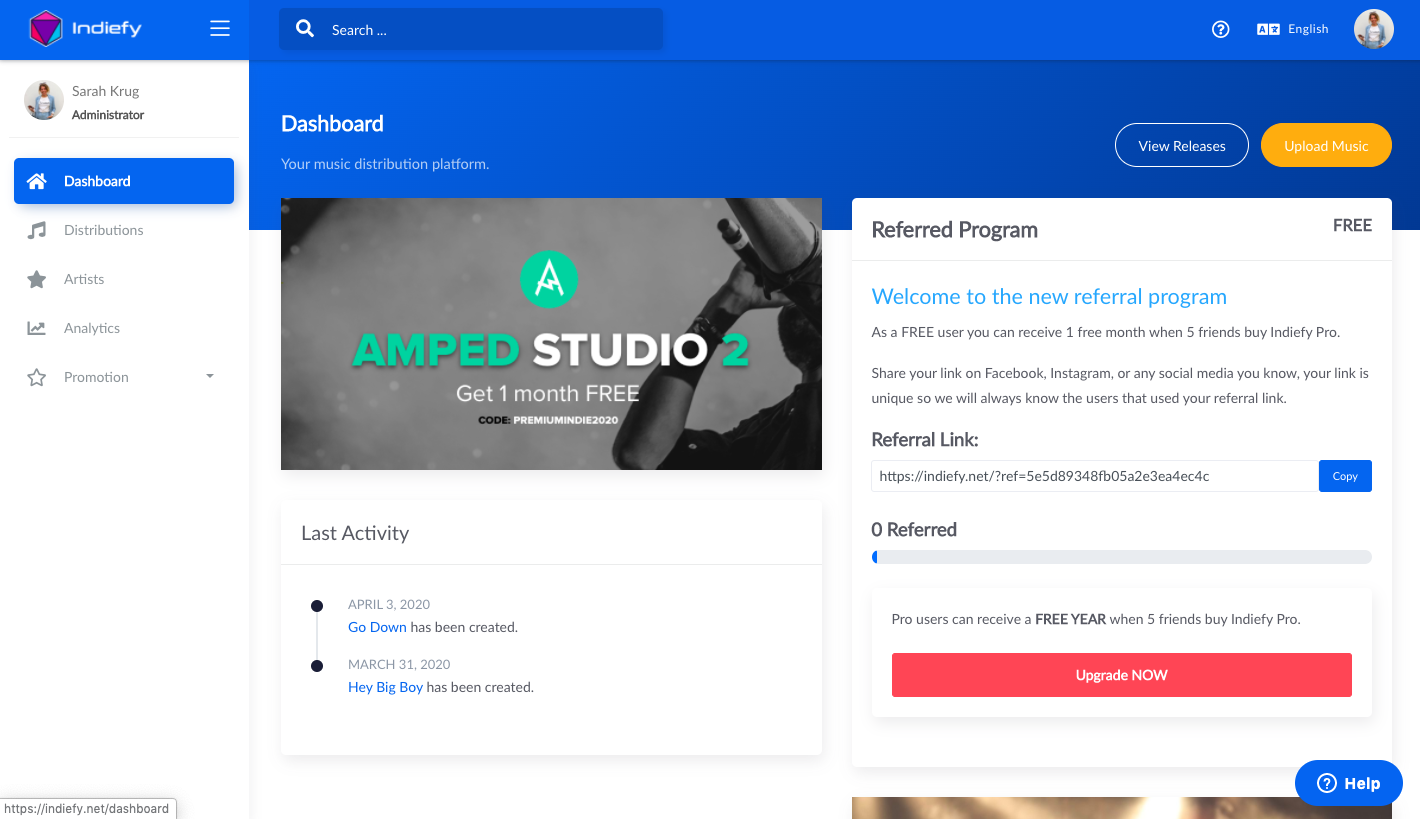Image resolution: width=1420 pixels, height=819 pixels.
Task: Click the 0 Referred count text
Action: click(x=914, y=530)
